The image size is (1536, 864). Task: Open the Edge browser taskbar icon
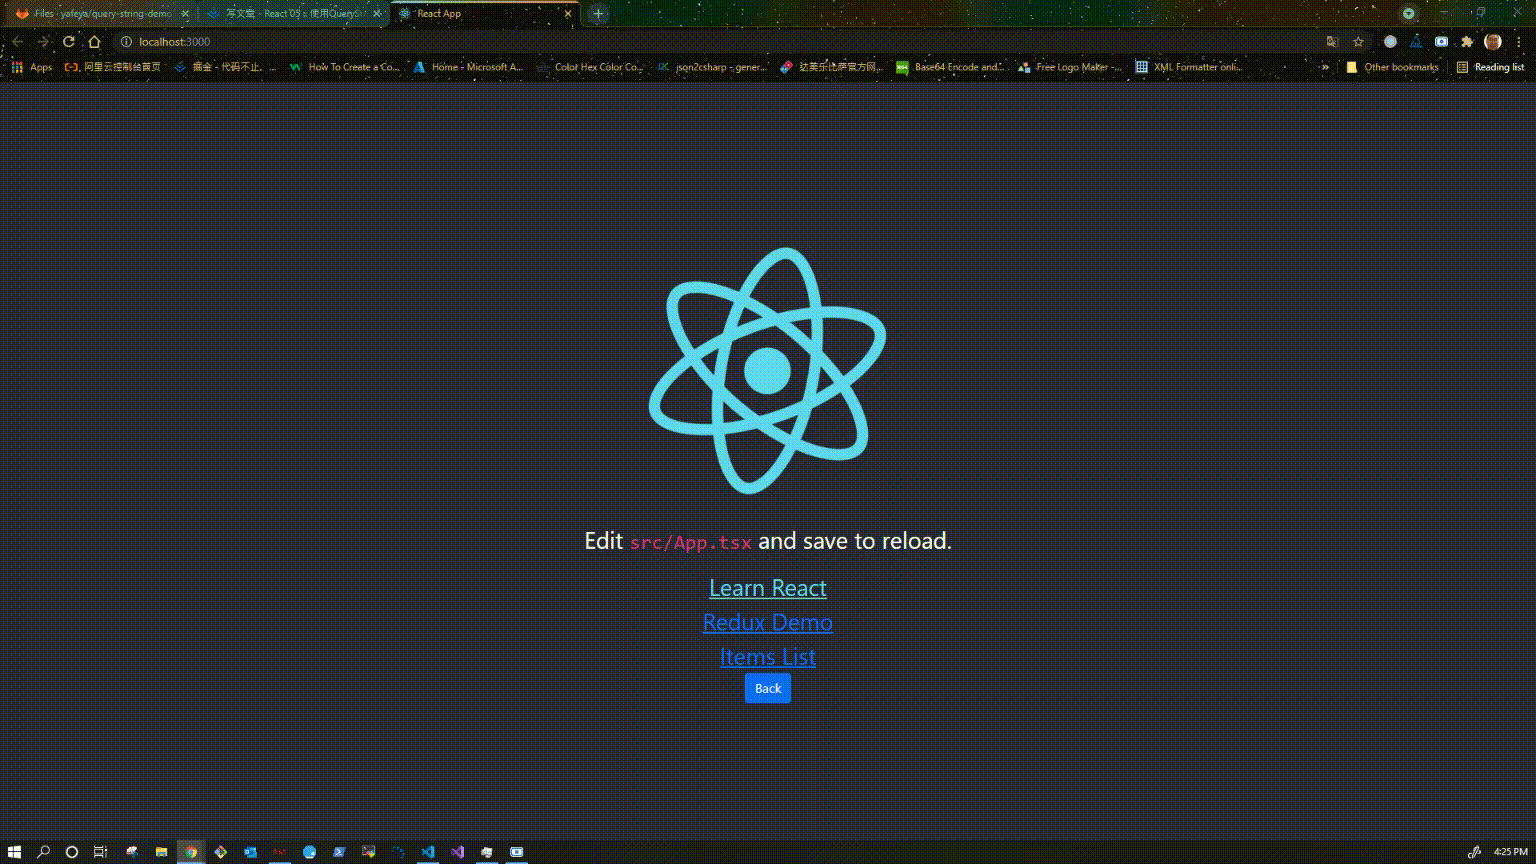click(x=309, y=852)
